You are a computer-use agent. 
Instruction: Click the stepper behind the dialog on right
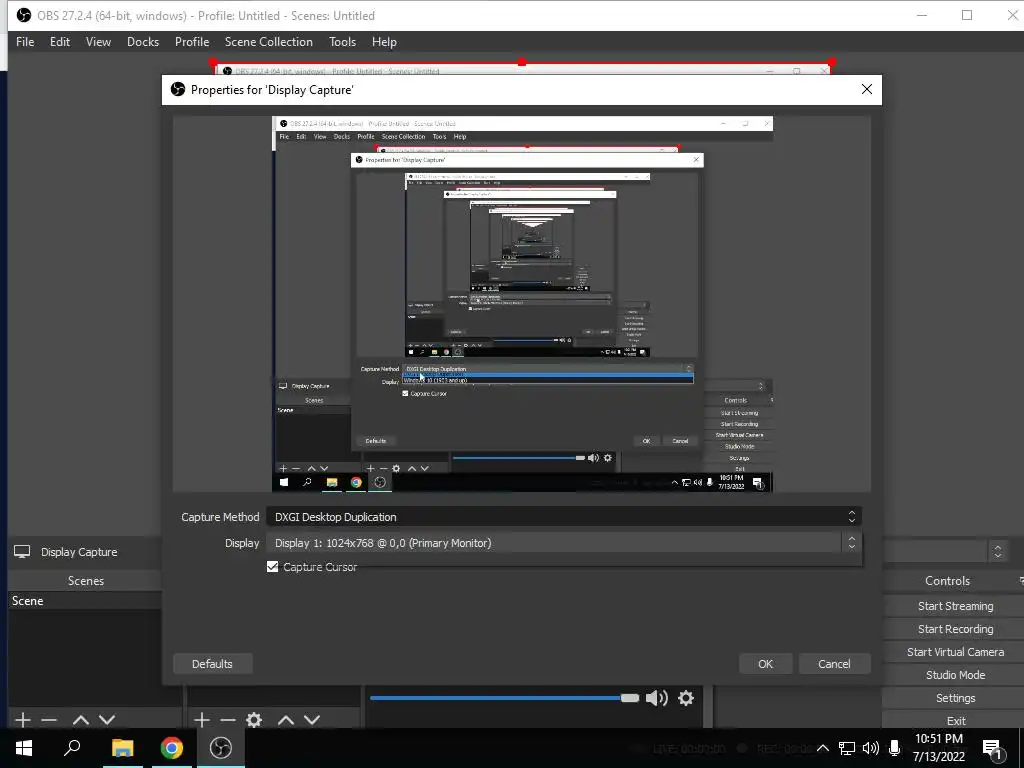pyautogui.click(x=997, y=551)
